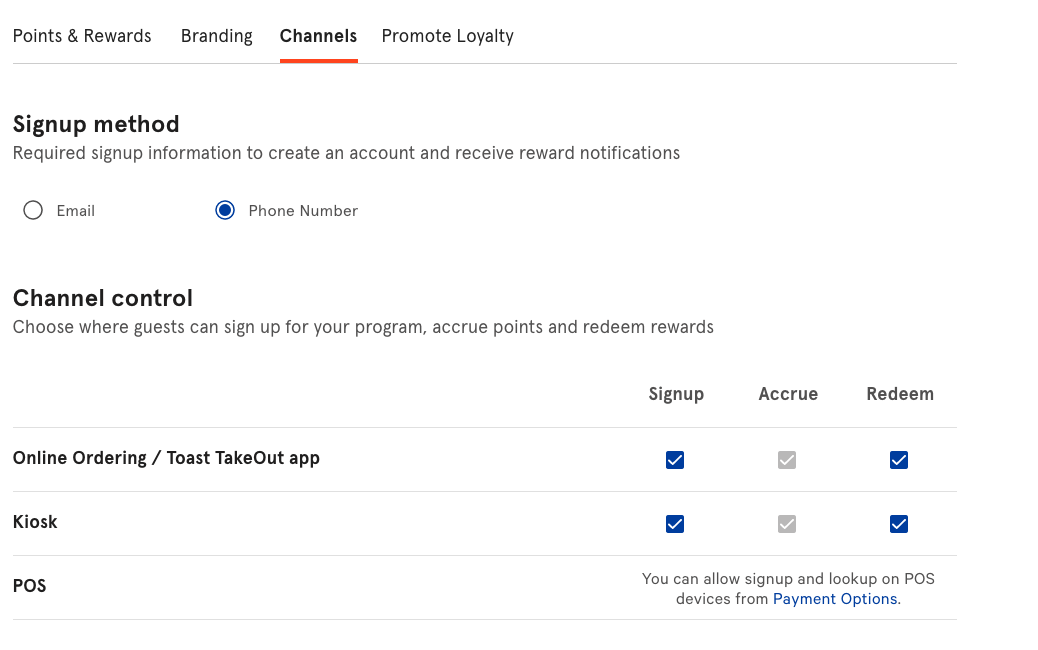The image size is (1038, 650).
Task: Click the Signup method heading
Action: click(x=96, y=123)
